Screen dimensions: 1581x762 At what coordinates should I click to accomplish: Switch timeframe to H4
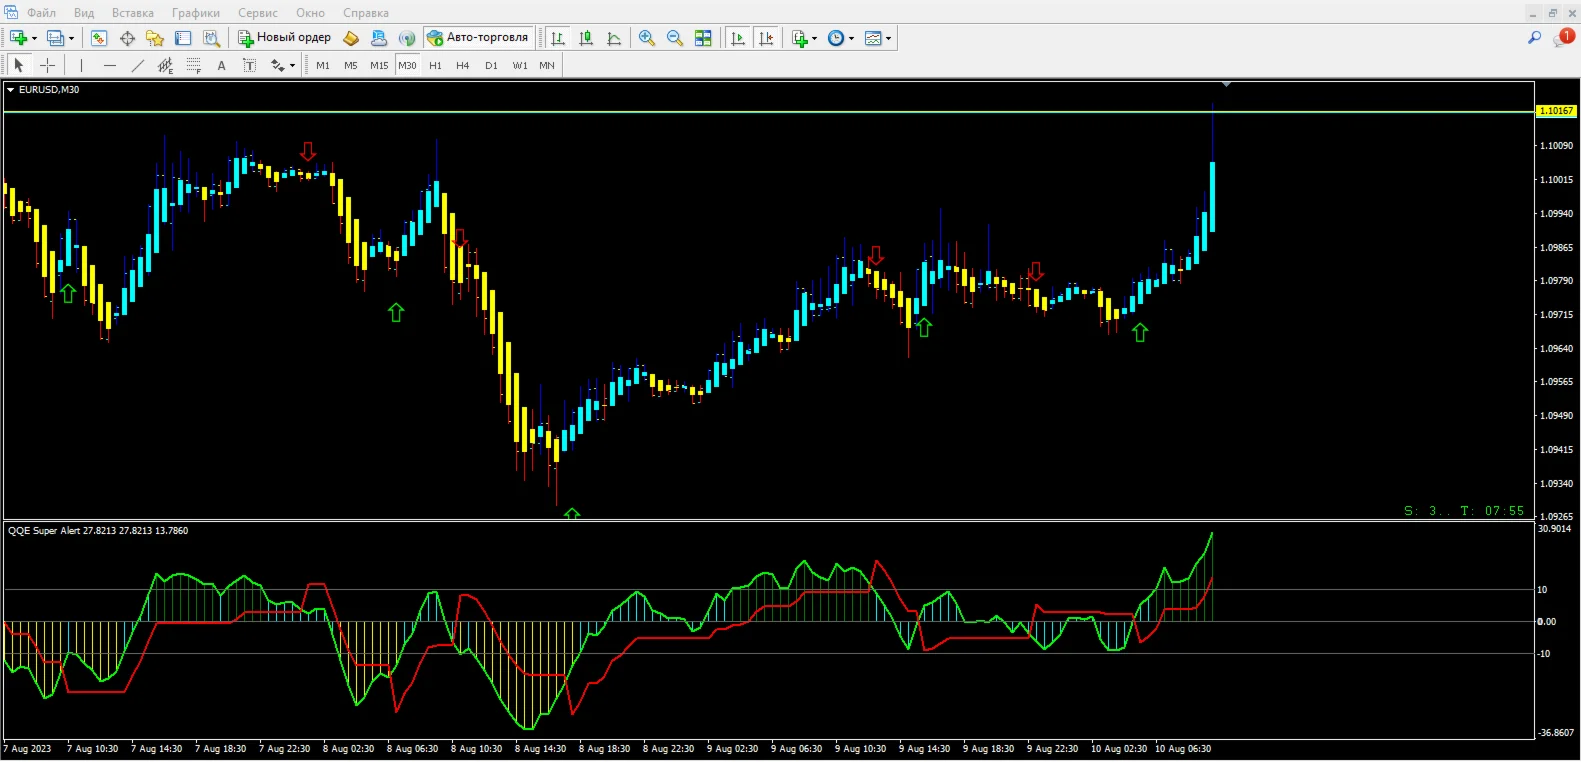pyautogui.click(x=463, y=65)
